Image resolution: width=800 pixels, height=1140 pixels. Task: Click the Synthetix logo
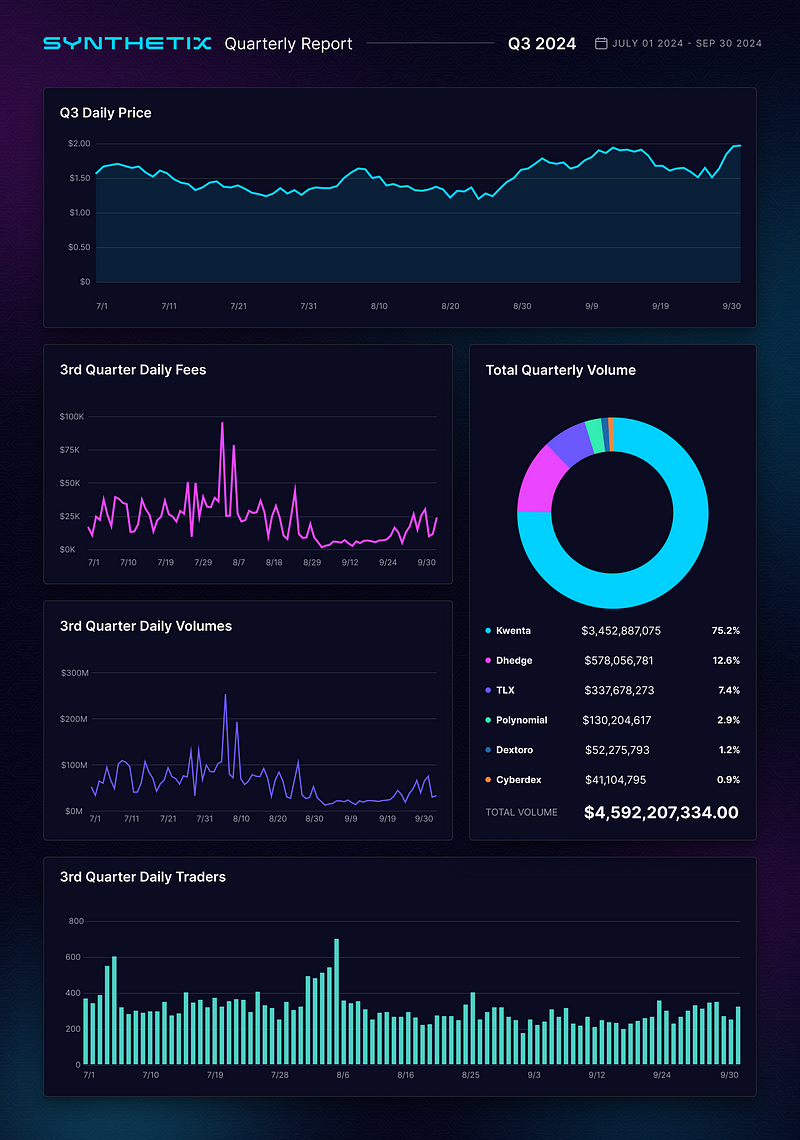tap(127, 44)
